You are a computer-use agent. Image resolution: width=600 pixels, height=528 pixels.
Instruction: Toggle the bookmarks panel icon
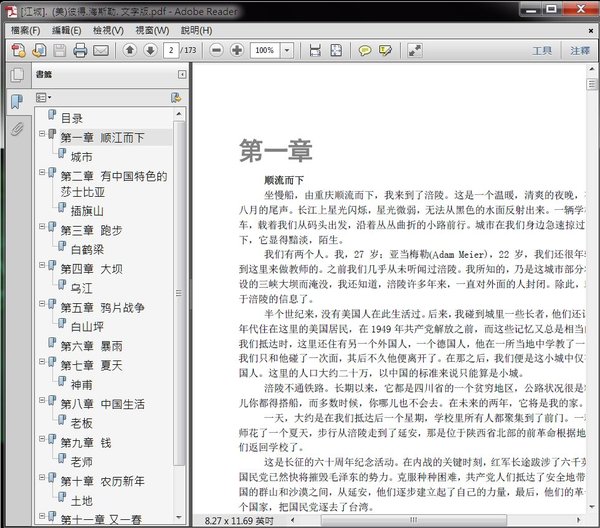point(17,102)
